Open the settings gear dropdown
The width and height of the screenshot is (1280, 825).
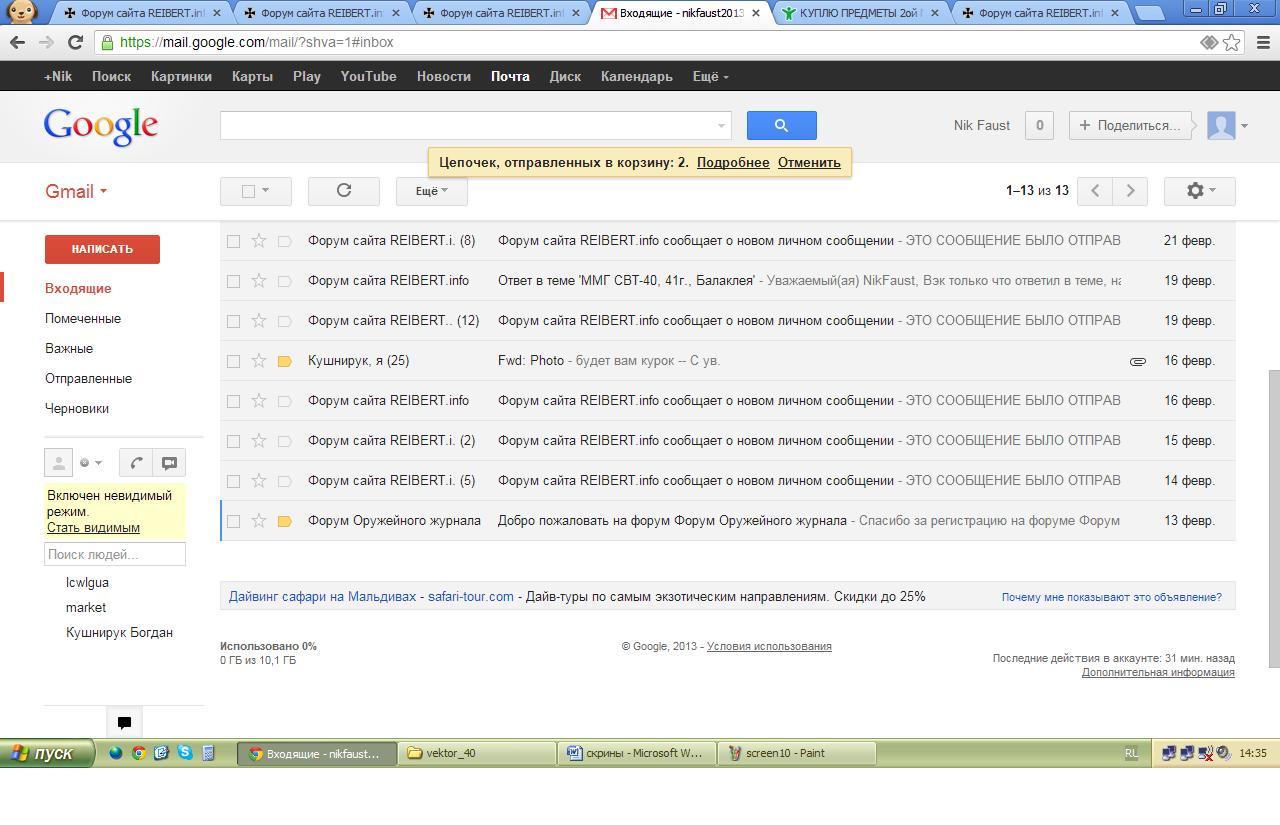tap(1200, 191)
